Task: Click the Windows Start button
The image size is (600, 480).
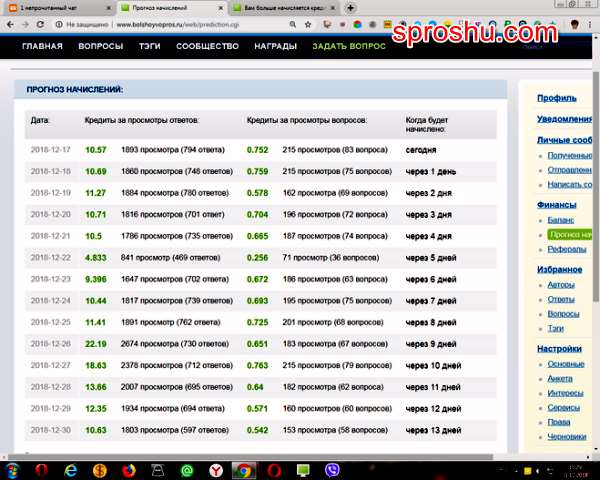Action: pos(12,468)
